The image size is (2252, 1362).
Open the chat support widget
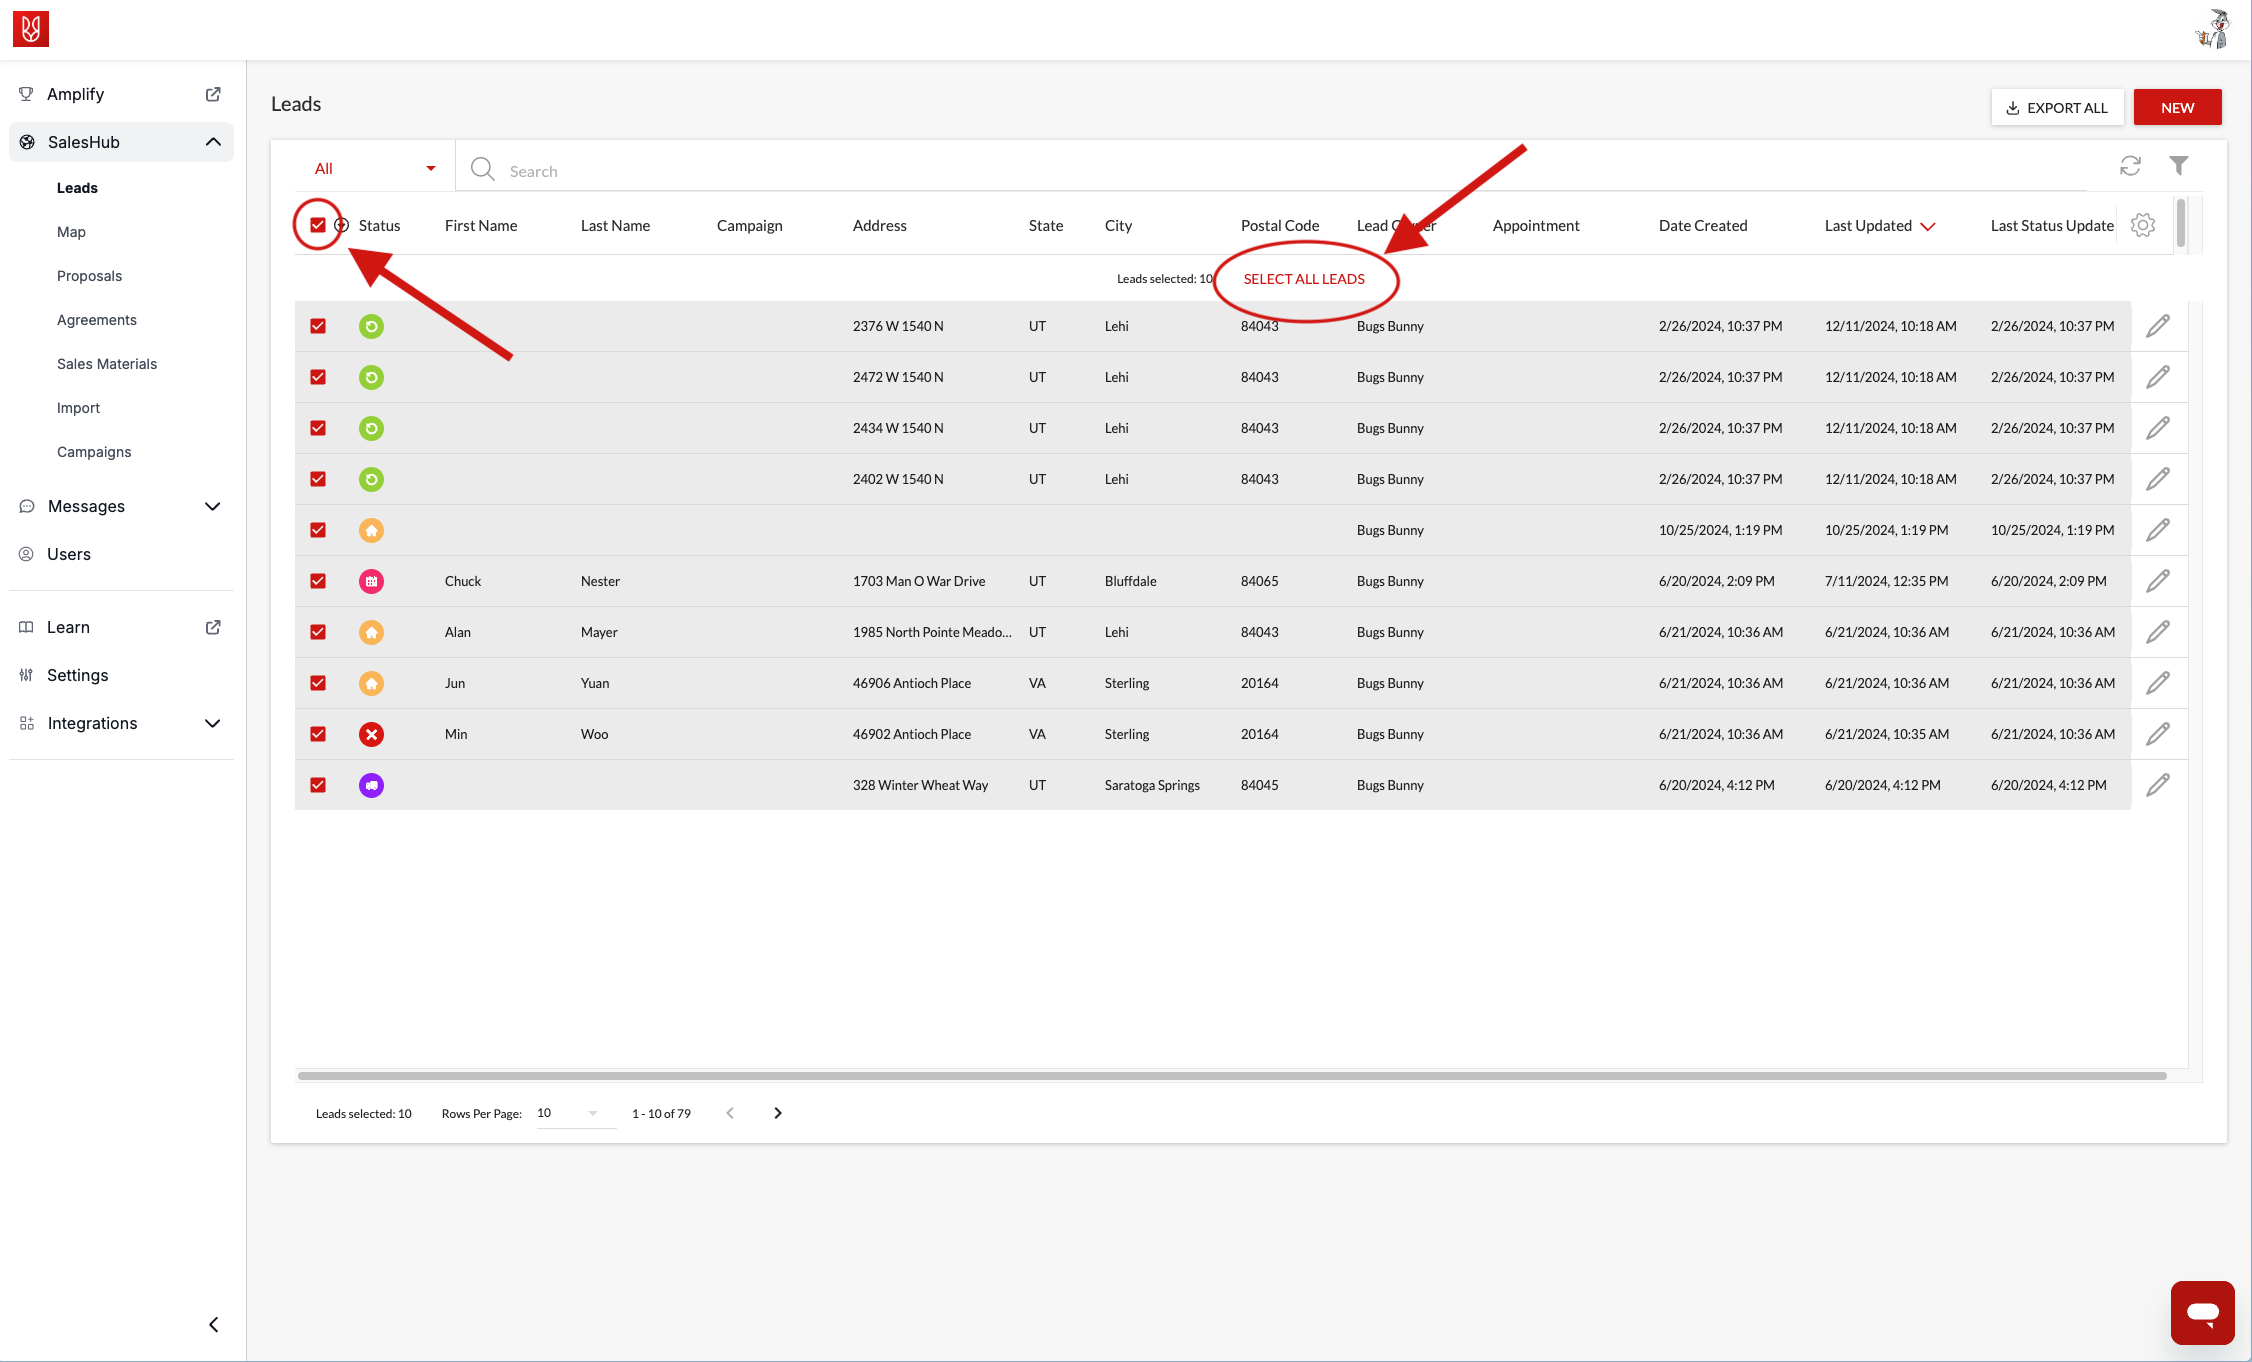coord(2202,1312)
